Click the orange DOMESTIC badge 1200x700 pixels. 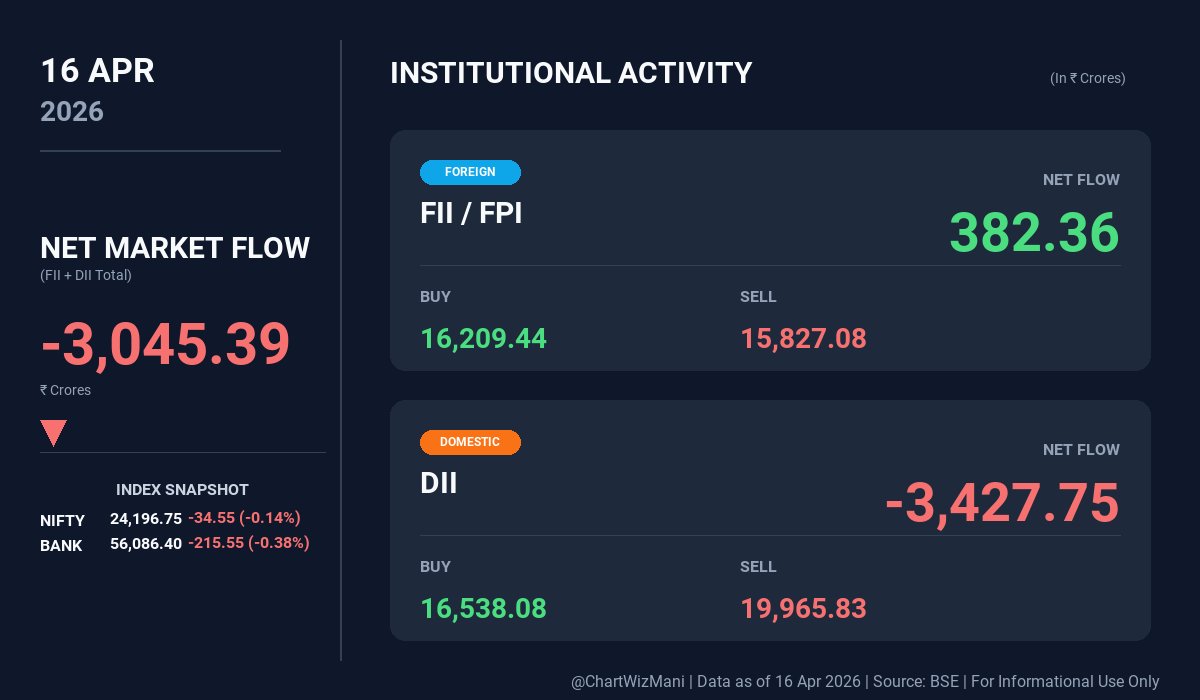point(470,442)
